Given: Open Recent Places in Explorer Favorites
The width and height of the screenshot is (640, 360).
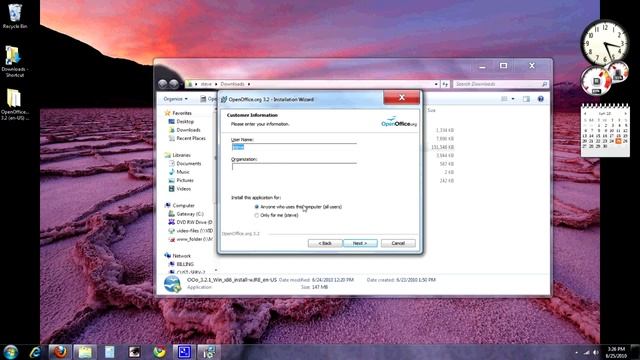Looking at the screenshot, I should 191,138.
